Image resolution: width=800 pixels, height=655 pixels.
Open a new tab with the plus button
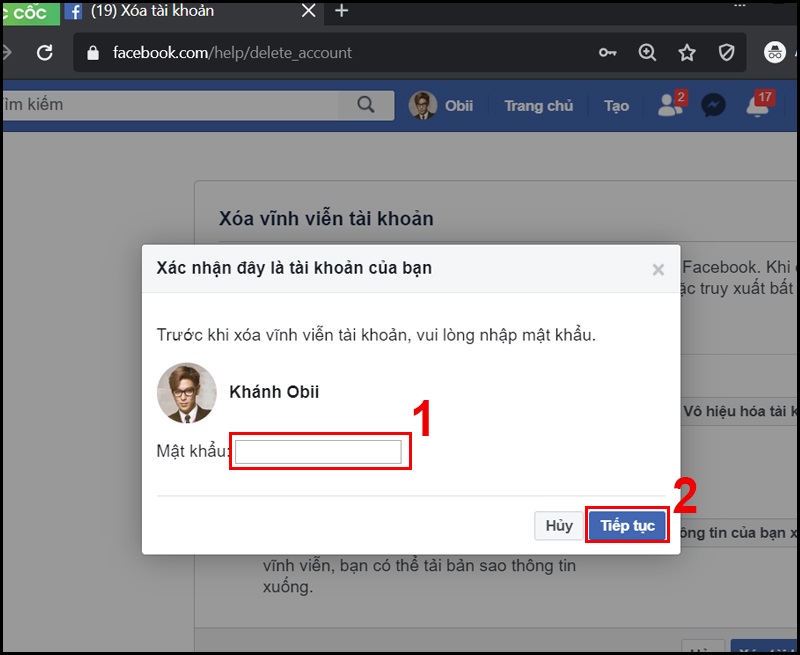[342, 13]
